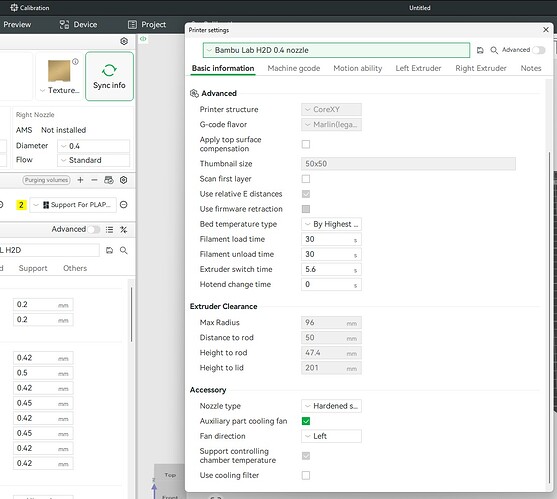Click the save icon next to H2D process preset
Screen dimensions: 557x499
click(x=109, y=250)
